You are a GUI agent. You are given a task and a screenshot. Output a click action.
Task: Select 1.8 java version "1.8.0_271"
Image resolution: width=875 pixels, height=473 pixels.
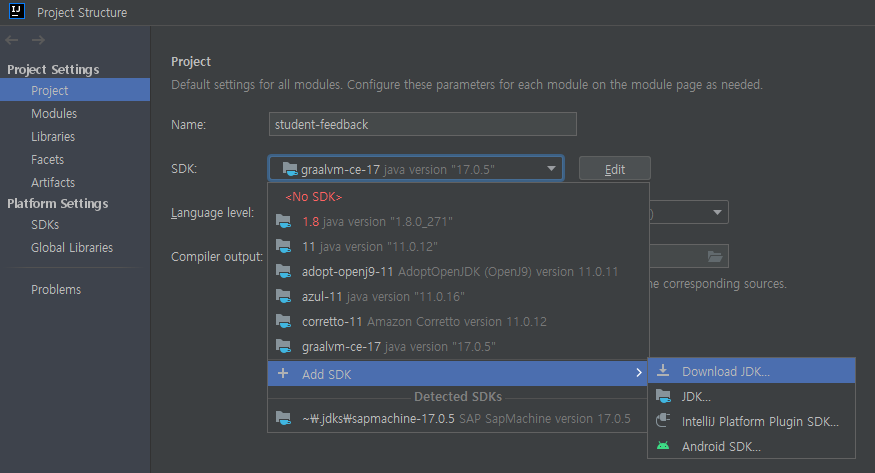click(x=458, y=221)
